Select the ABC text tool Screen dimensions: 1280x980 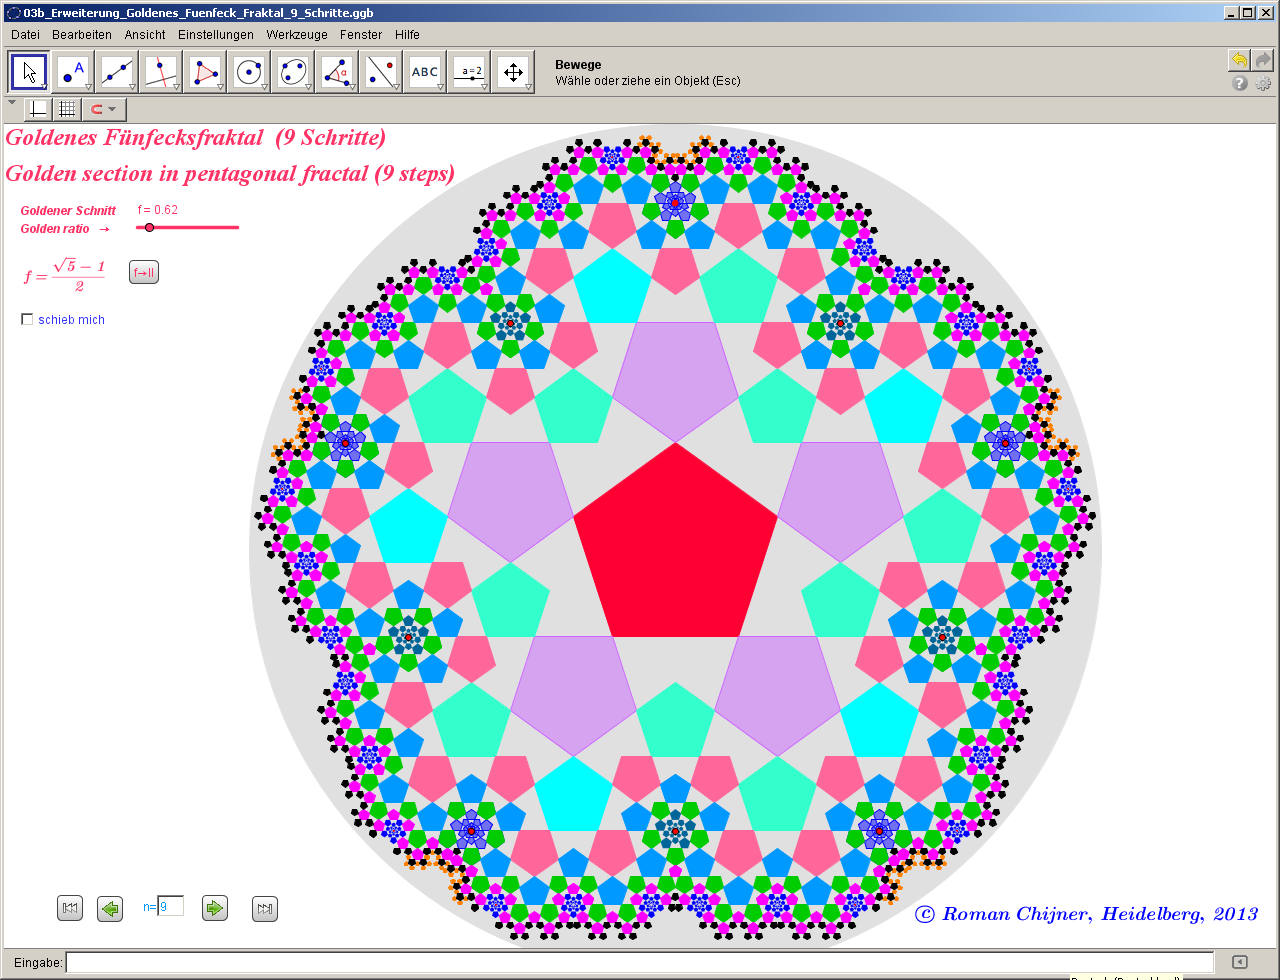[425, 72]
